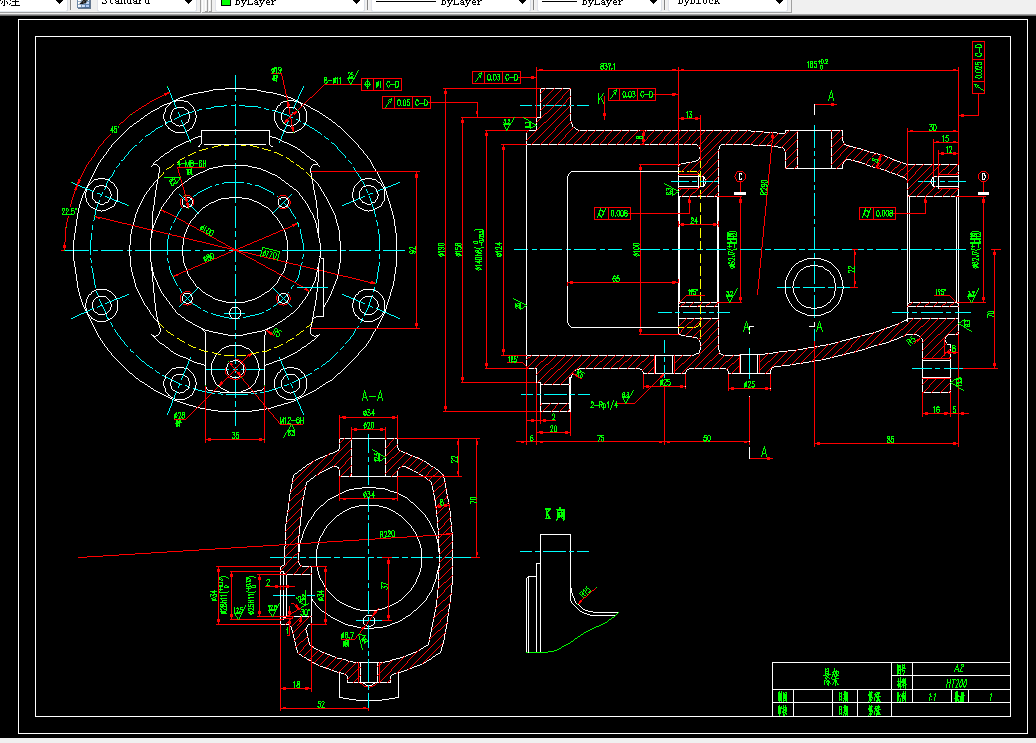Select the 92 vertical dimension
The image size is (1036, 743).
[413, 250]
